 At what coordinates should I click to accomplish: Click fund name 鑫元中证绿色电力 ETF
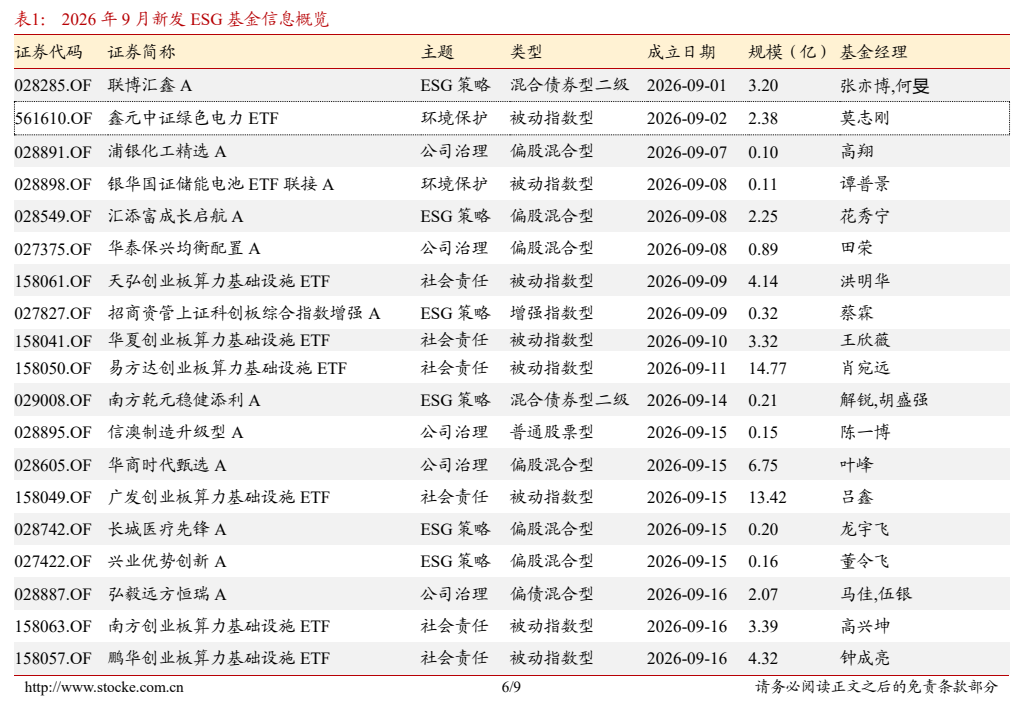[193, 118]
